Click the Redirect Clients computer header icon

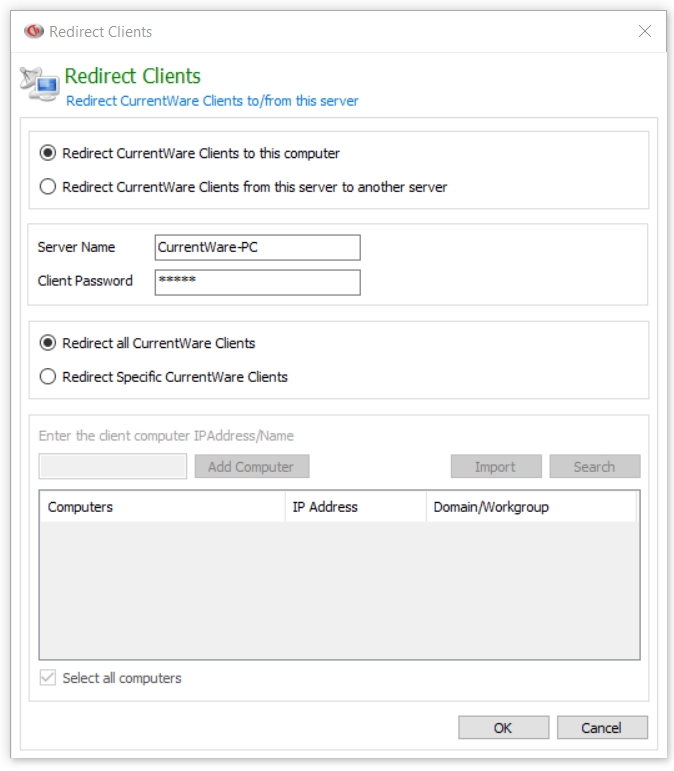coord(38,85)
